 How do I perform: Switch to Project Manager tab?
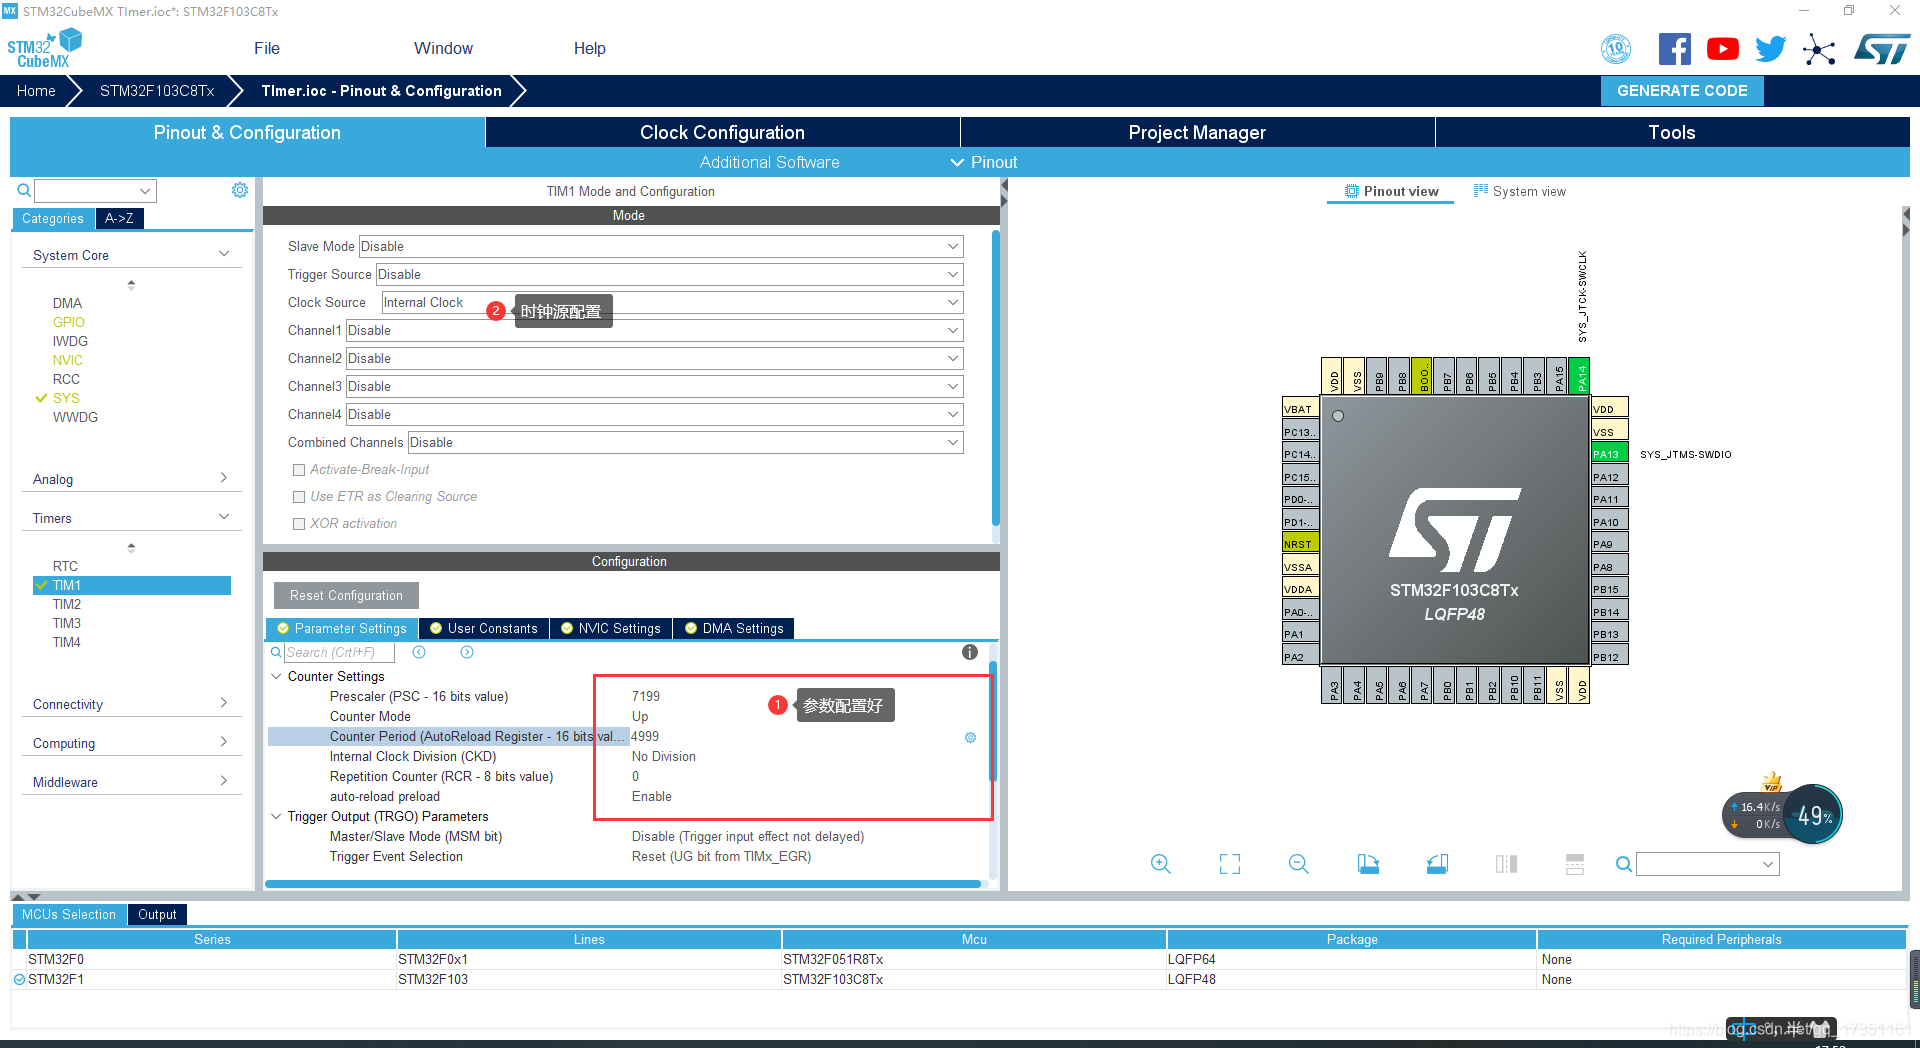[x=1197, y=132]
